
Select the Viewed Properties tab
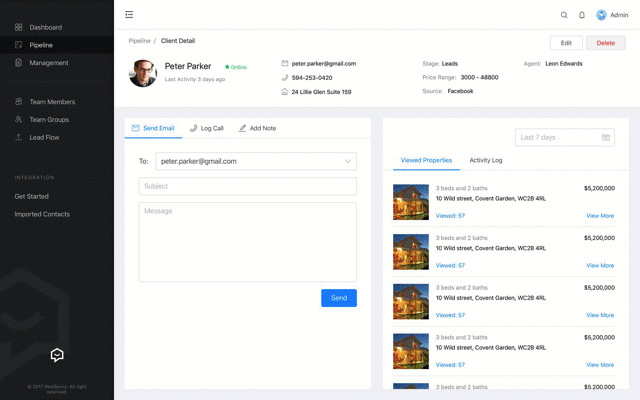(426, 160)
